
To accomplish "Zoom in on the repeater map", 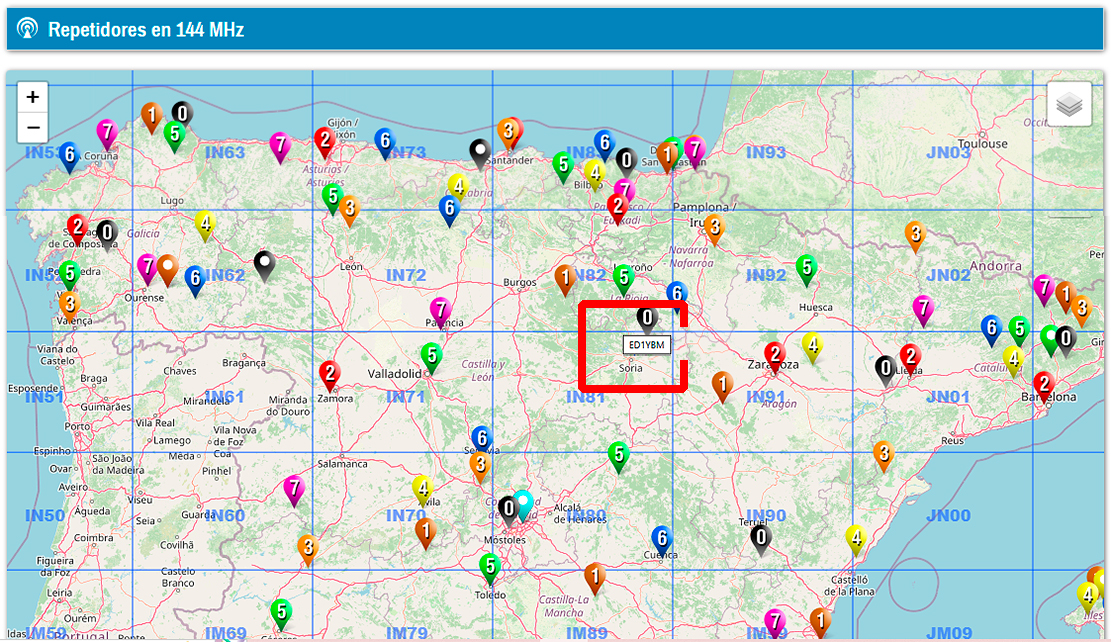I will (33, 97).
